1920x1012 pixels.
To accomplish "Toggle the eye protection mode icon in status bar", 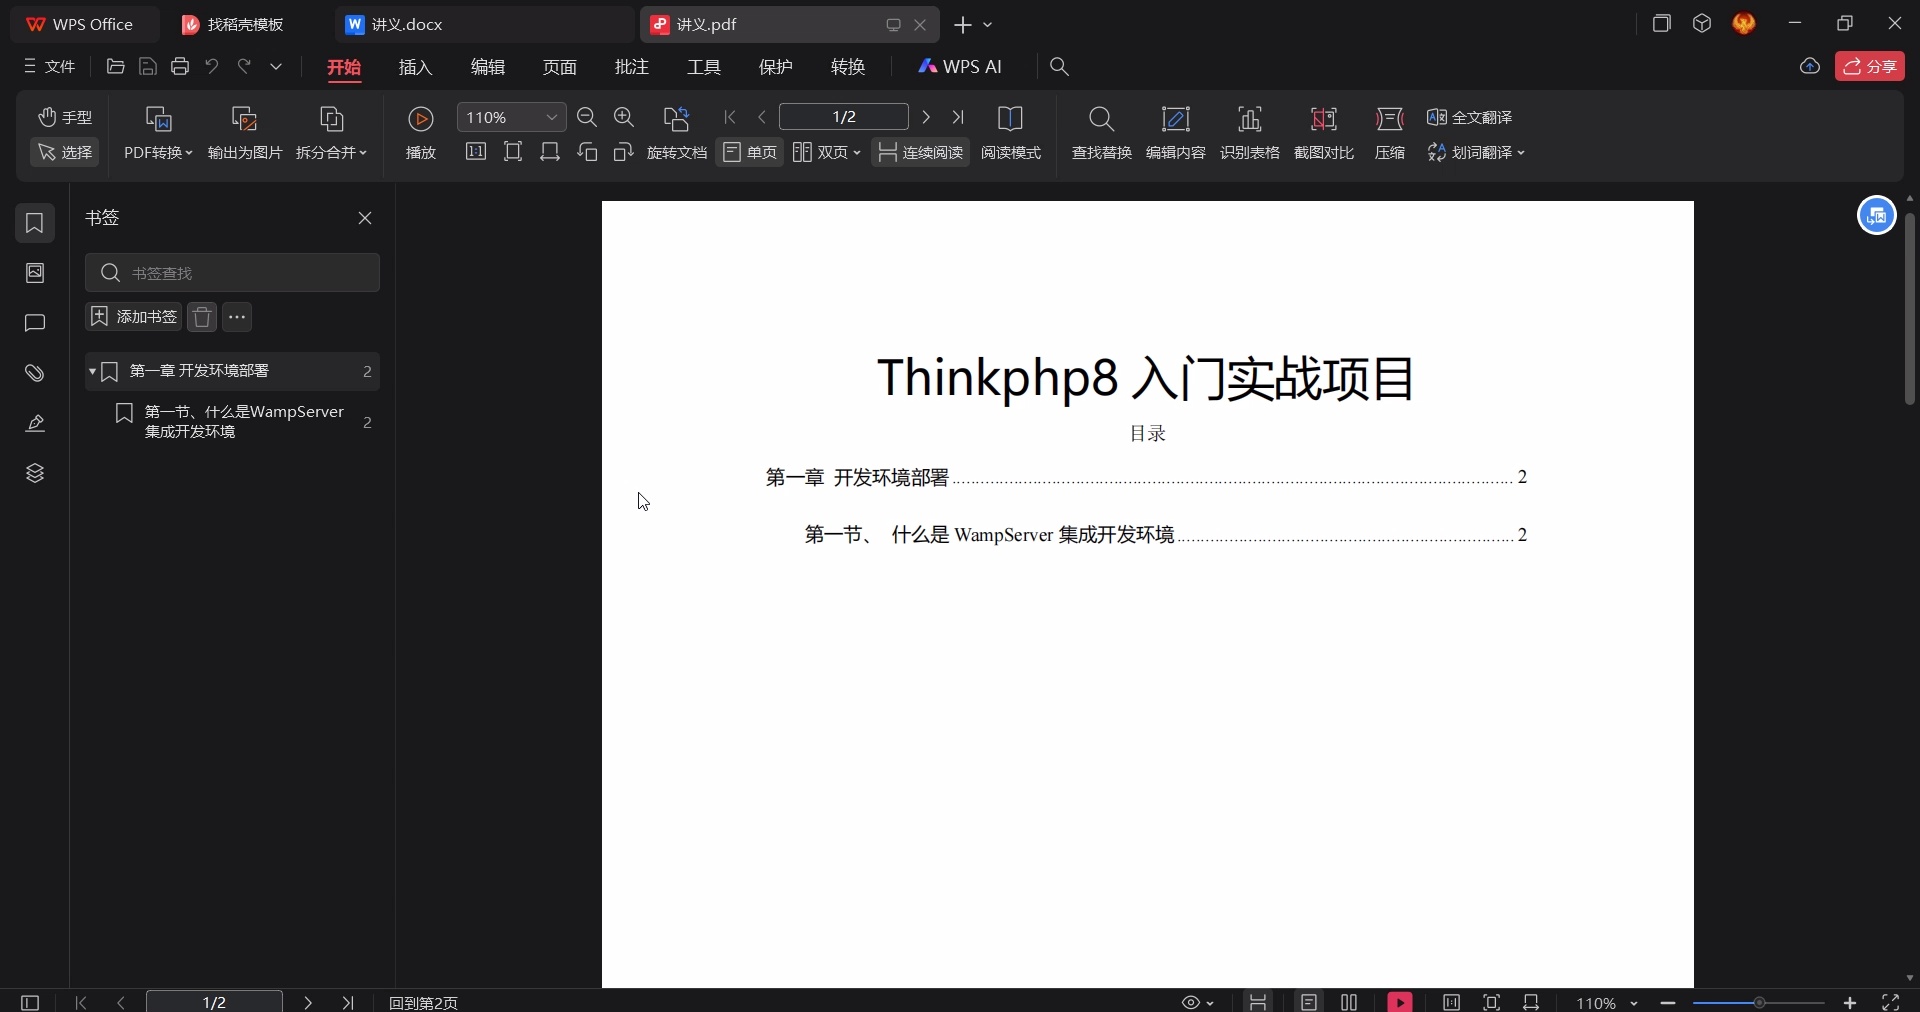I will click(1192, 1002).
